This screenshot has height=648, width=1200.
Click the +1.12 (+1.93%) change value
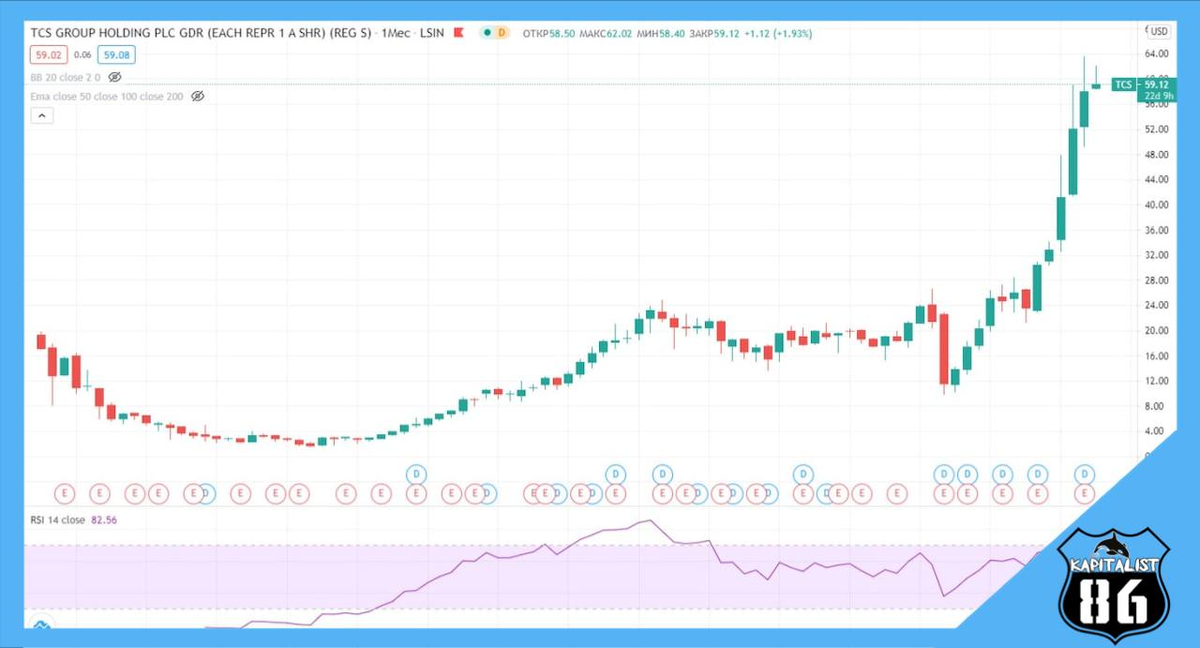tap(780, 33)
